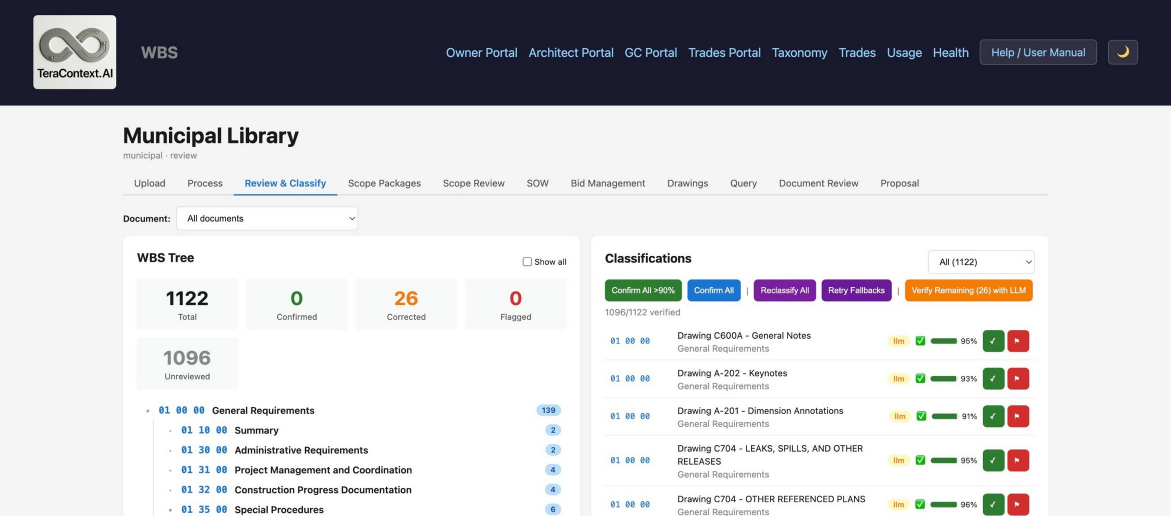Open the GC Portal link
This screenshot has width=1171, height=520.
coord(651,53)
